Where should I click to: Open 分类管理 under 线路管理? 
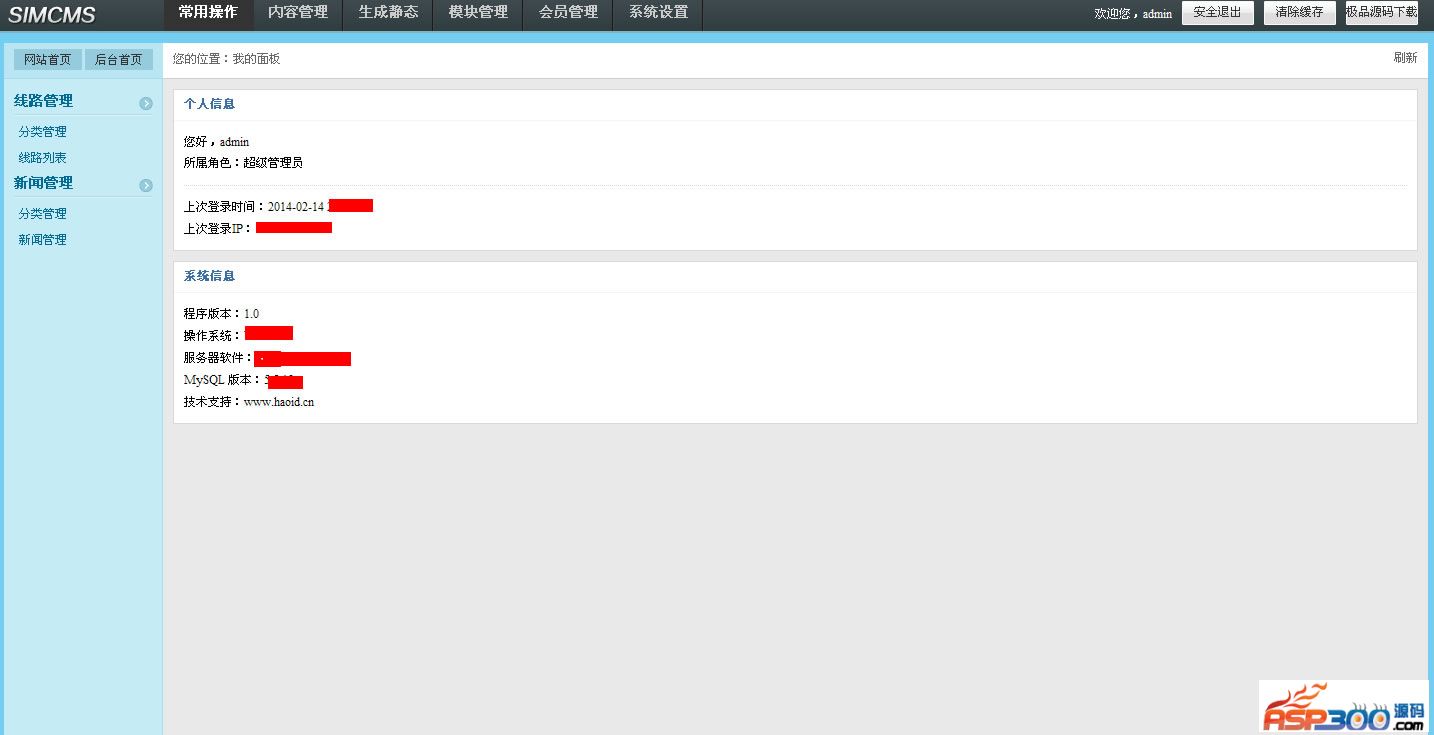pyautogui.click(x=43, y=132)
